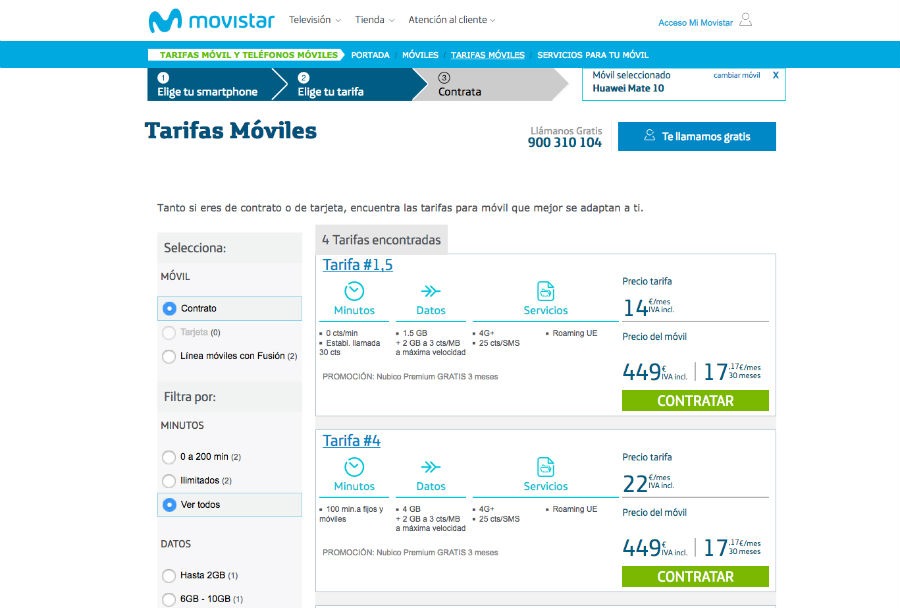Click the Minutos clock icon in Tarifa #4
This screenshot has height=608, width=900.
point(354,467)
